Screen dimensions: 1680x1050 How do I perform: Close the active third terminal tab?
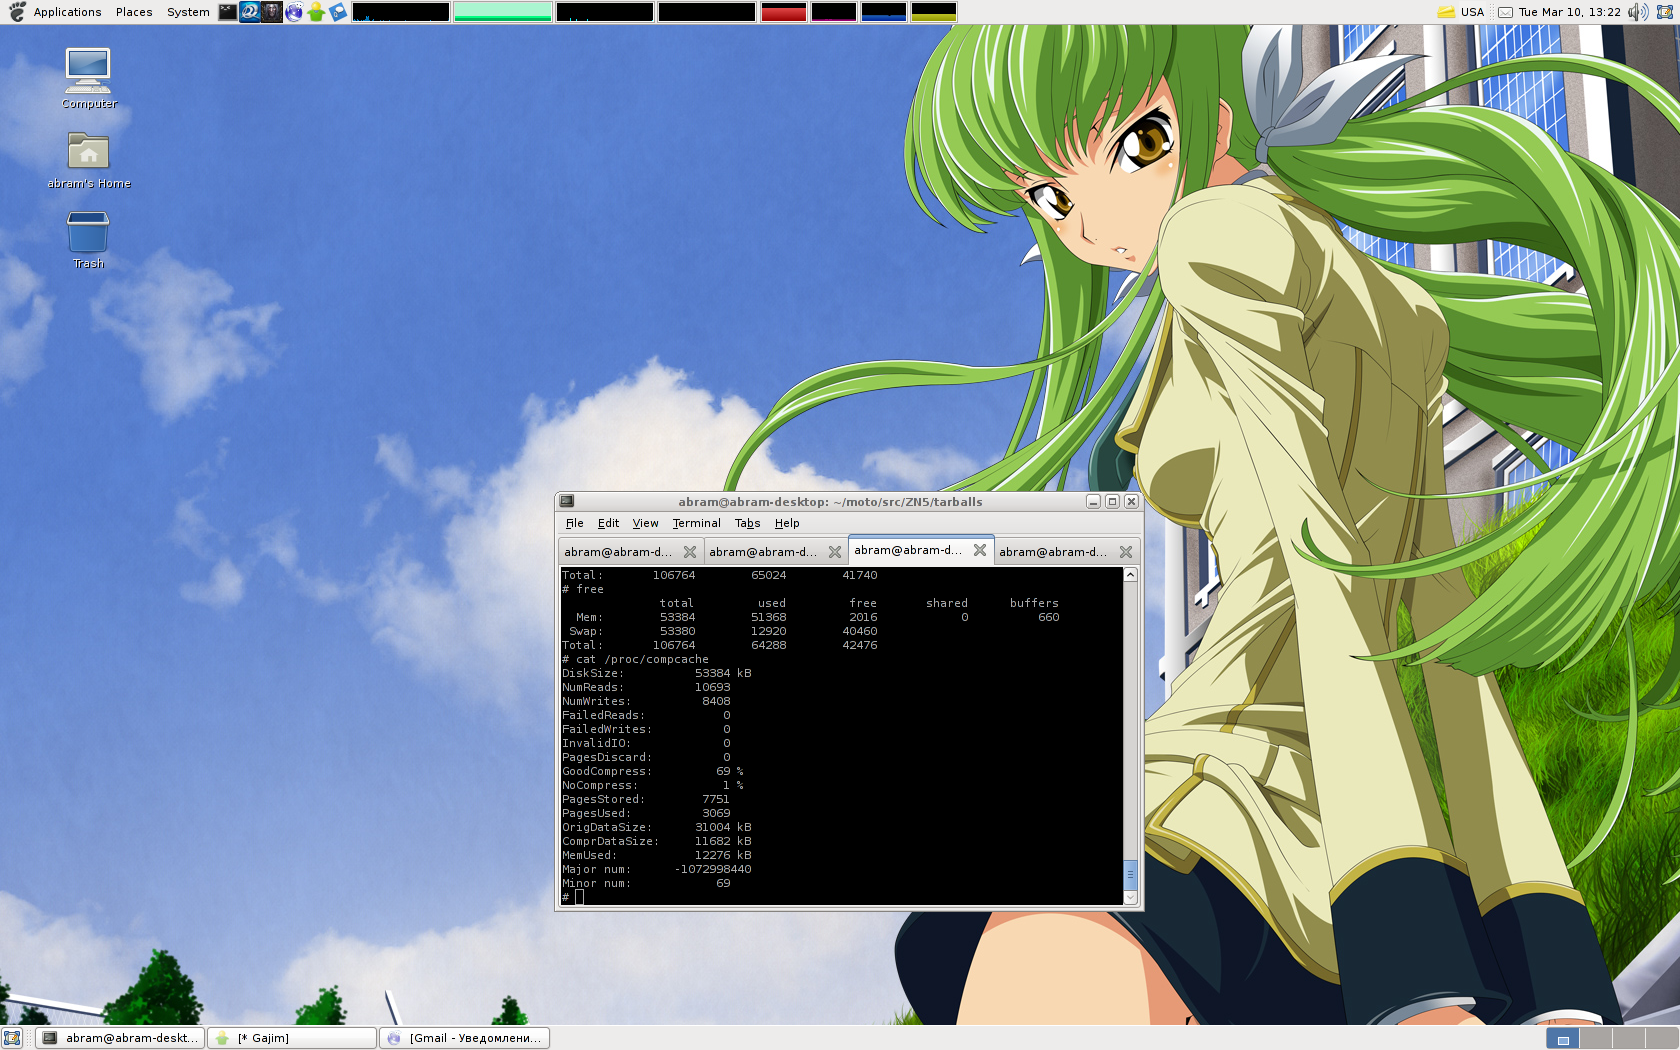tap(980, 550)
